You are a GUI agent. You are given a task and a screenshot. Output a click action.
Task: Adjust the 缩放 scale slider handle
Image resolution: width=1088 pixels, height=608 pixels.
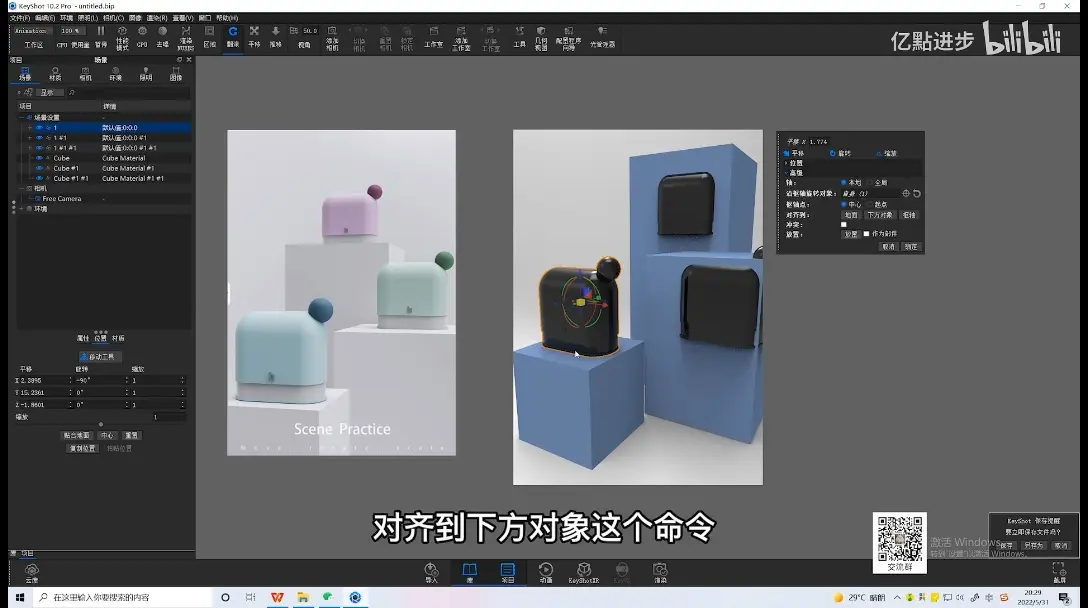click(x=101, y=424)
